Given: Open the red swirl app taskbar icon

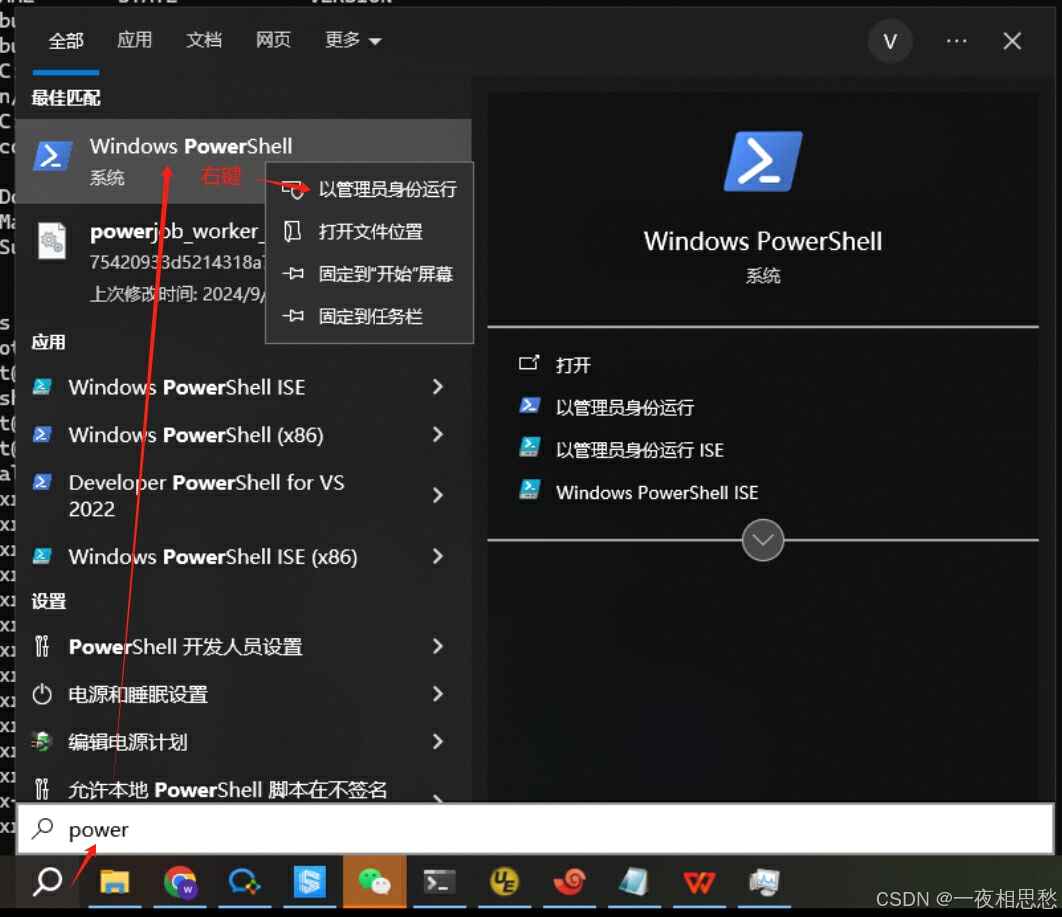Looking at the screenshot, I should [x=569, y=882].
